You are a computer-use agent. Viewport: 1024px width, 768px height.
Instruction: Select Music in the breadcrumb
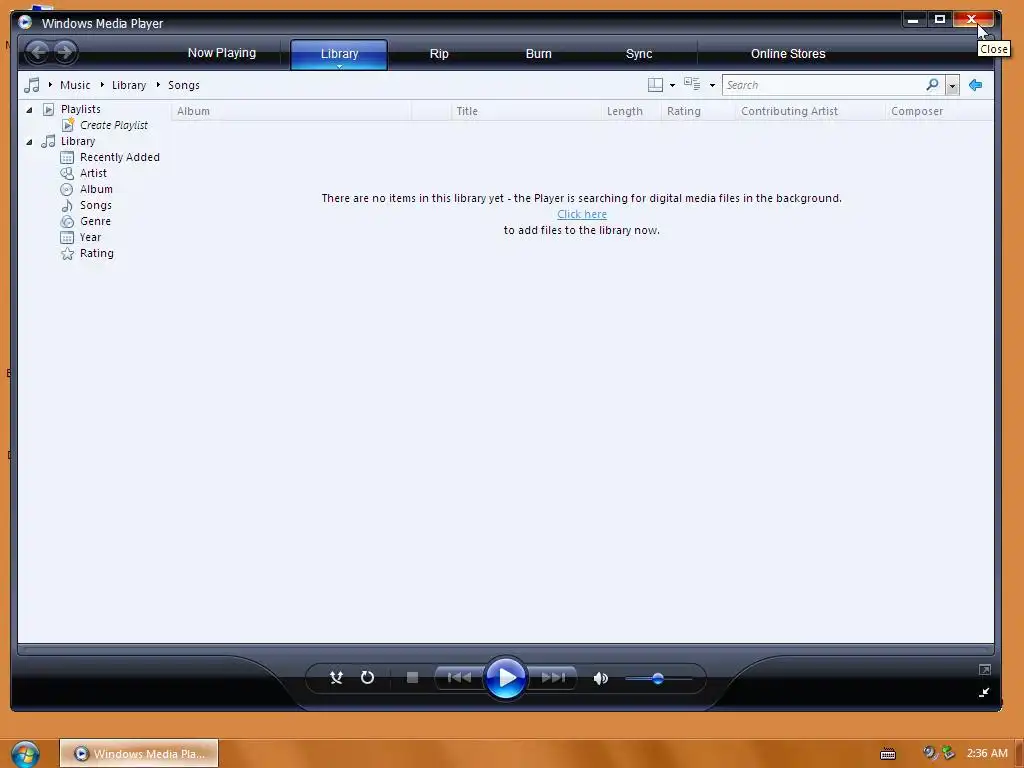pos(75,85)
